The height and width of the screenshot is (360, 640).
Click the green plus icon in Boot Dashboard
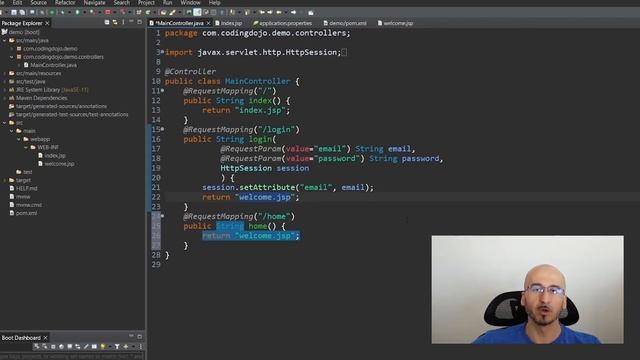click(126, 347)
